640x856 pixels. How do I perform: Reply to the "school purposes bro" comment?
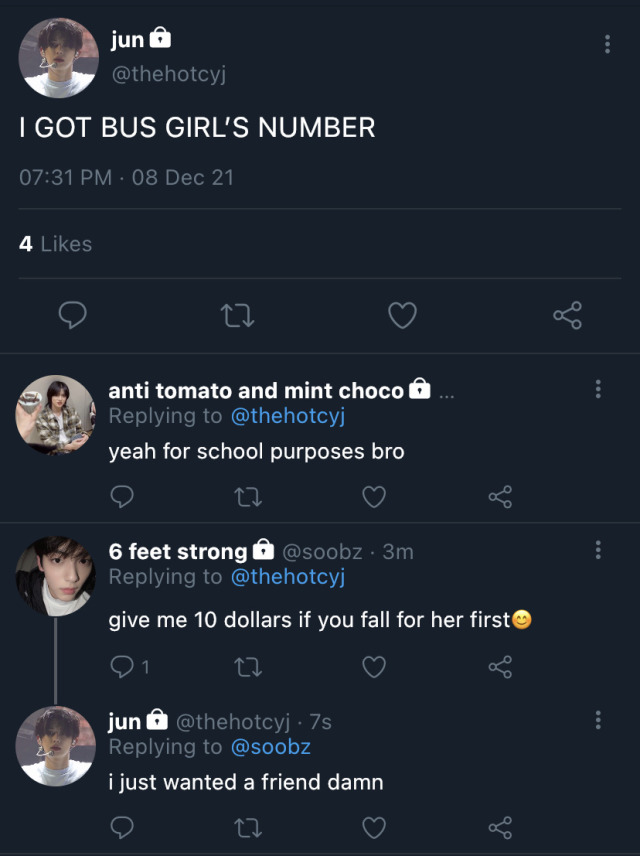pyautogui.click(x=122, y=497)
